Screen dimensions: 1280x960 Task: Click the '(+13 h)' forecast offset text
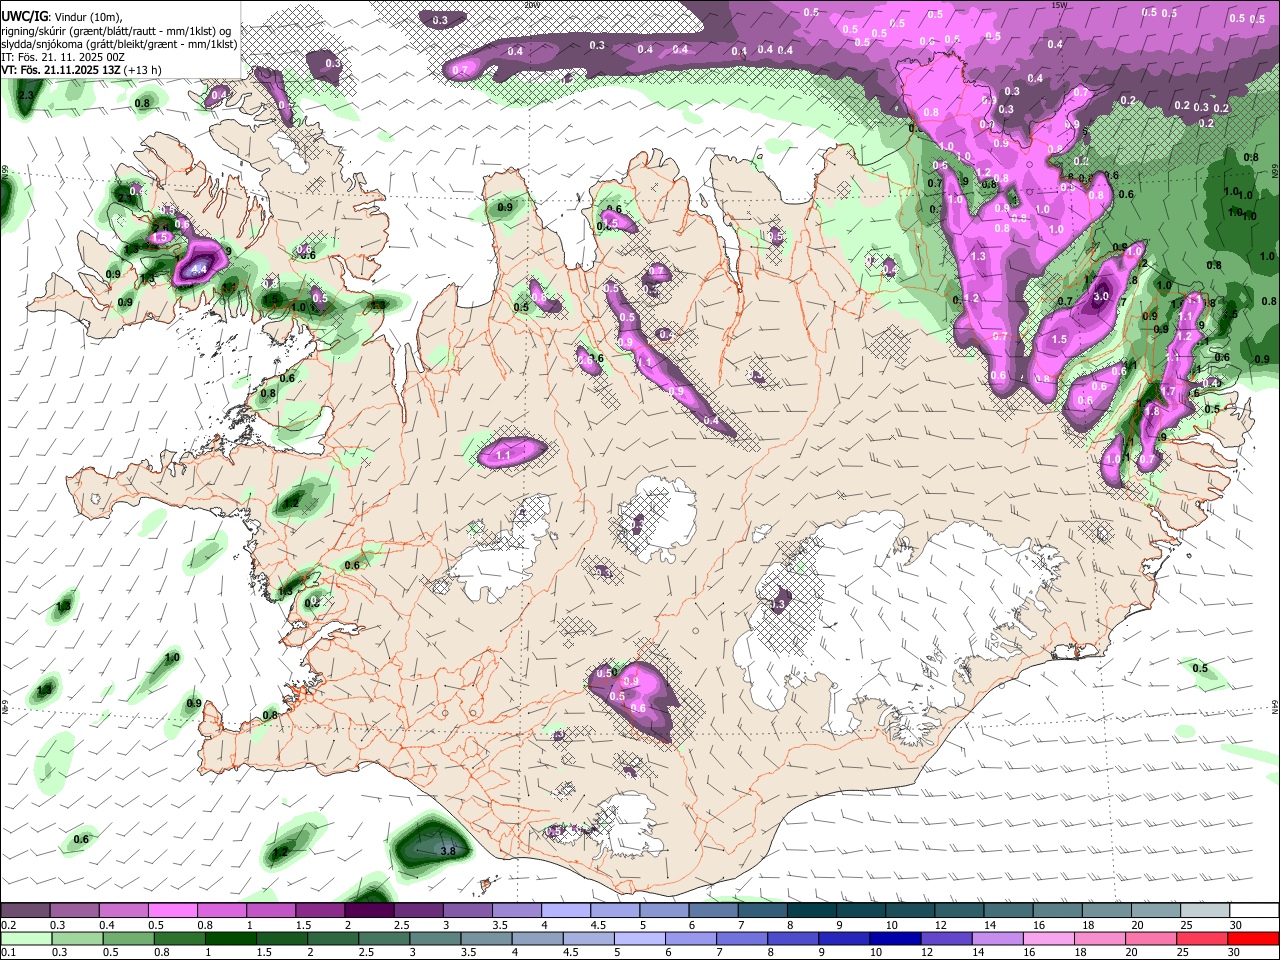(141, 70)
